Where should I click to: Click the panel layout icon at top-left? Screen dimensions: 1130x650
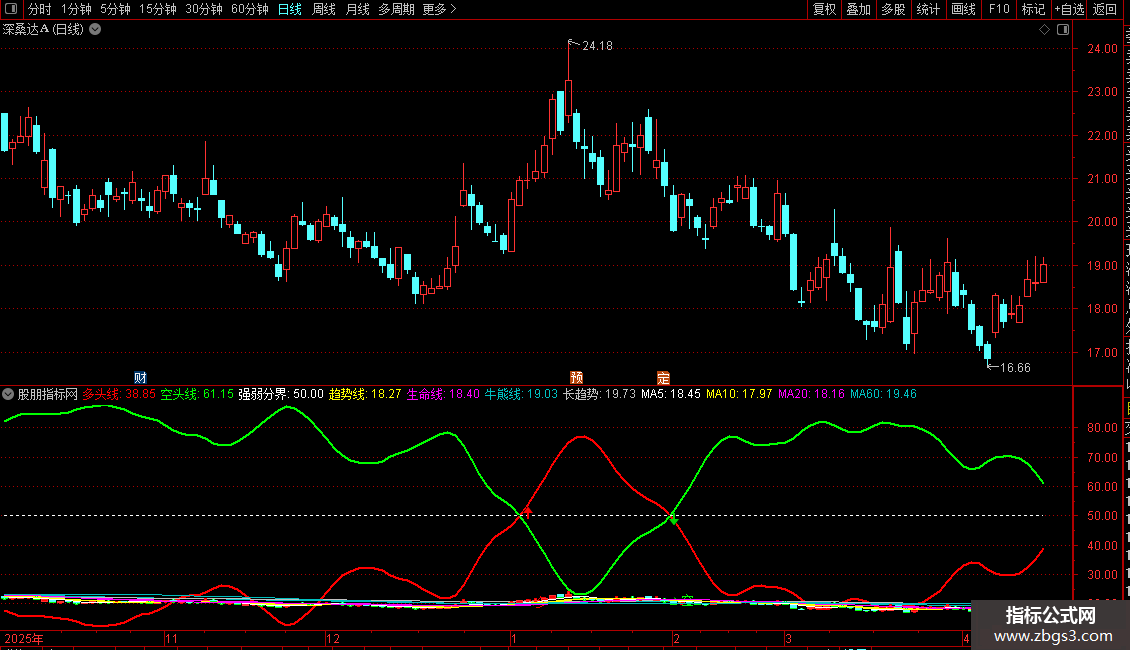coord(11,9)
